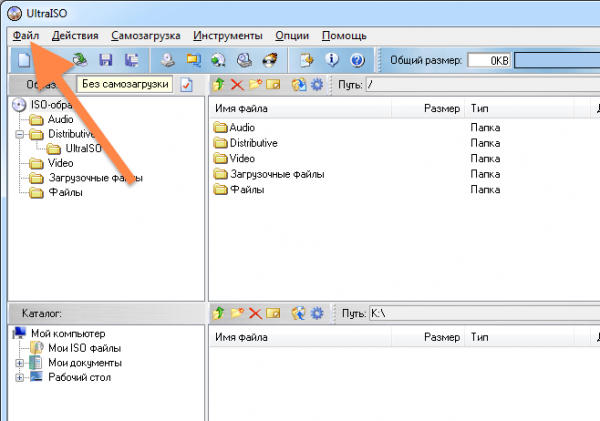Viewport: 600px width, 421px height.
Task: Select Audio folder in image tree
Action: point(60,119)
